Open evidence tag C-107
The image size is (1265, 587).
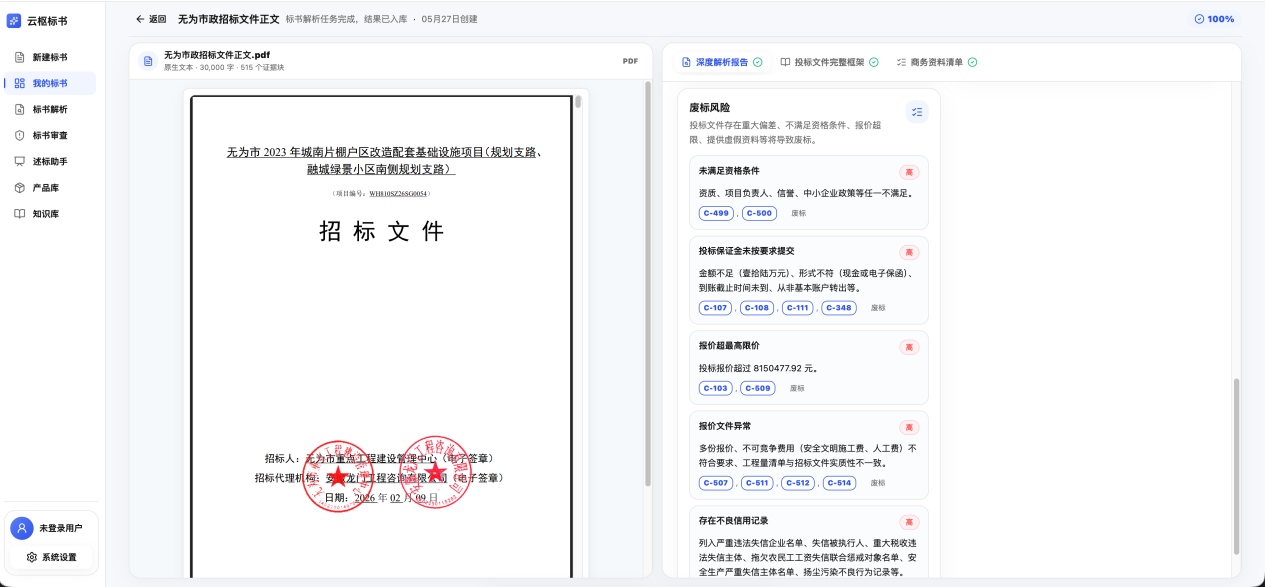(x=716, y=308)
